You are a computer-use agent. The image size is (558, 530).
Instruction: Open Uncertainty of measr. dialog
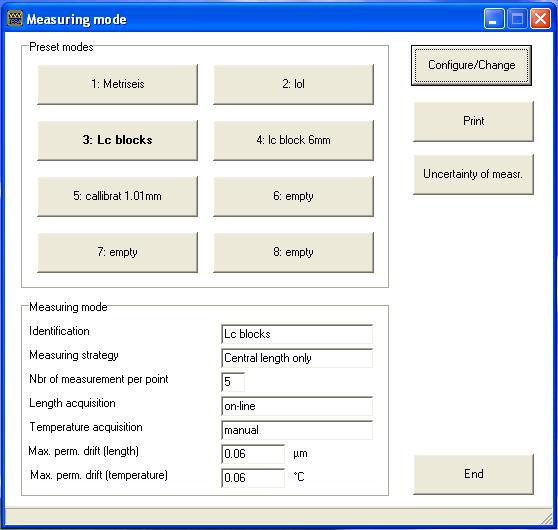(474, 174)
